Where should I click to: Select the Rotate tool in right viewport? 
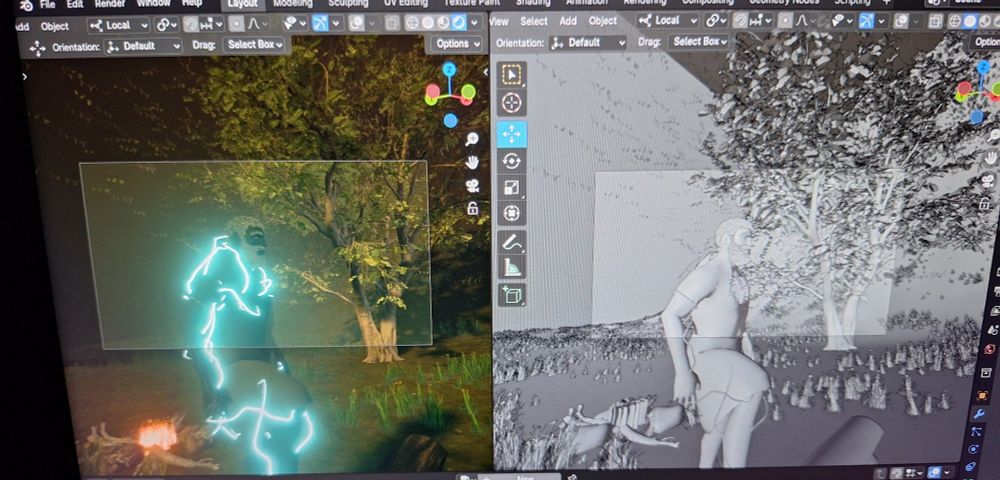[x=511, y=161]
